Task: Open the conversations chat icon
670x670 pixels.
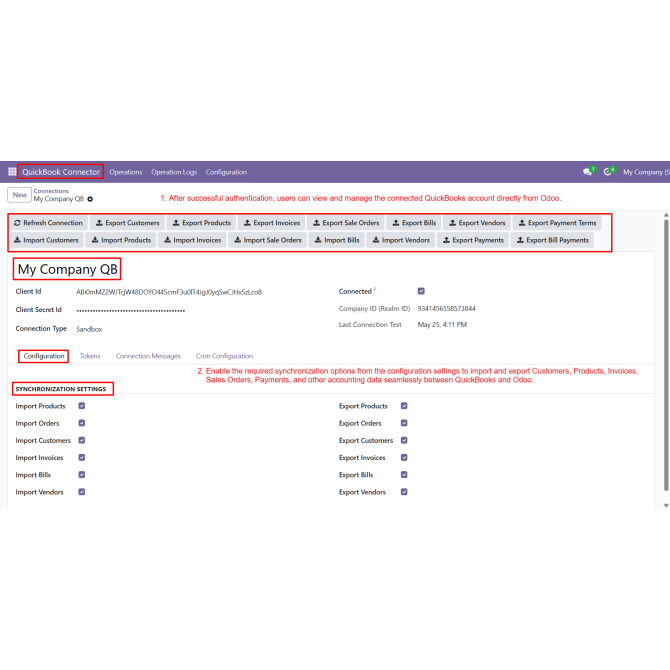Action: [x=588, y=172]
